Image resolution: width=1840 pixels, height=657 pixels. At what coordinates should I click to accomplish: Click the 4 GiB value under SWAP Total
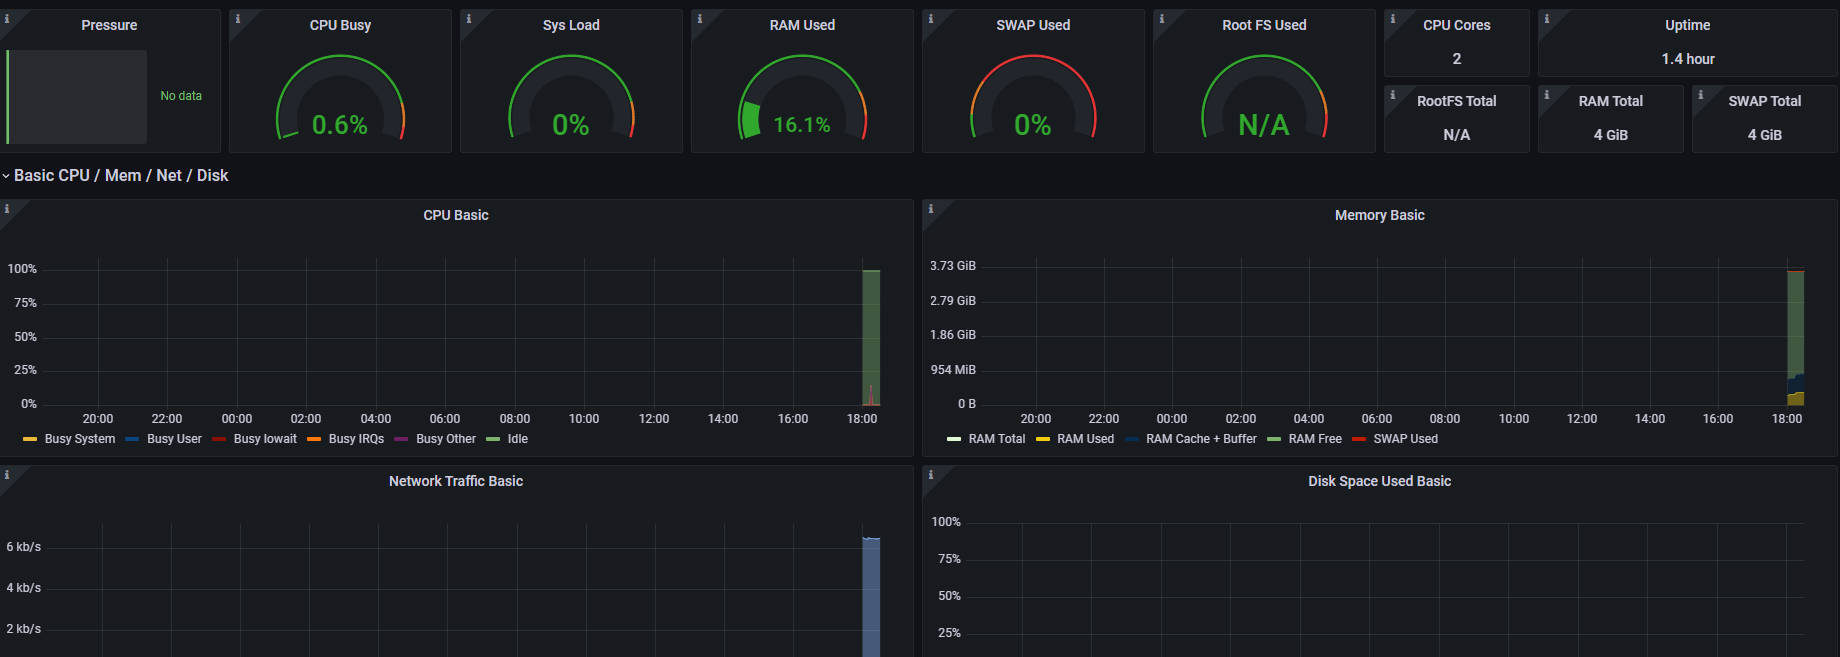coord(1765,135)
